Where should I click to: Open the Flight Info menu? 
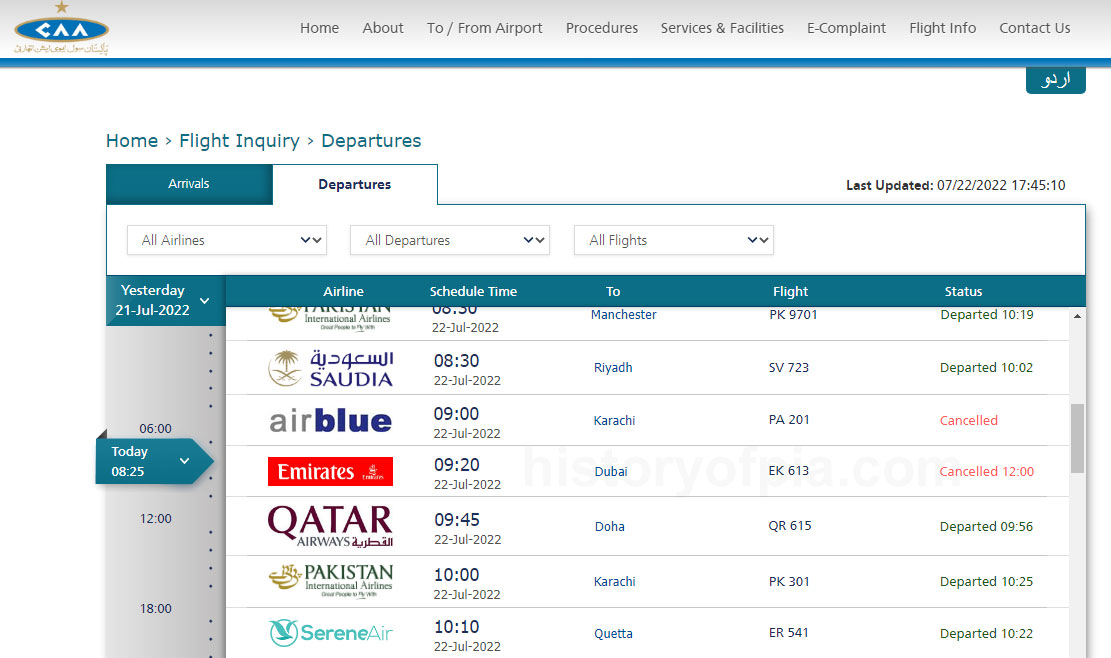[x=942, y=28]
